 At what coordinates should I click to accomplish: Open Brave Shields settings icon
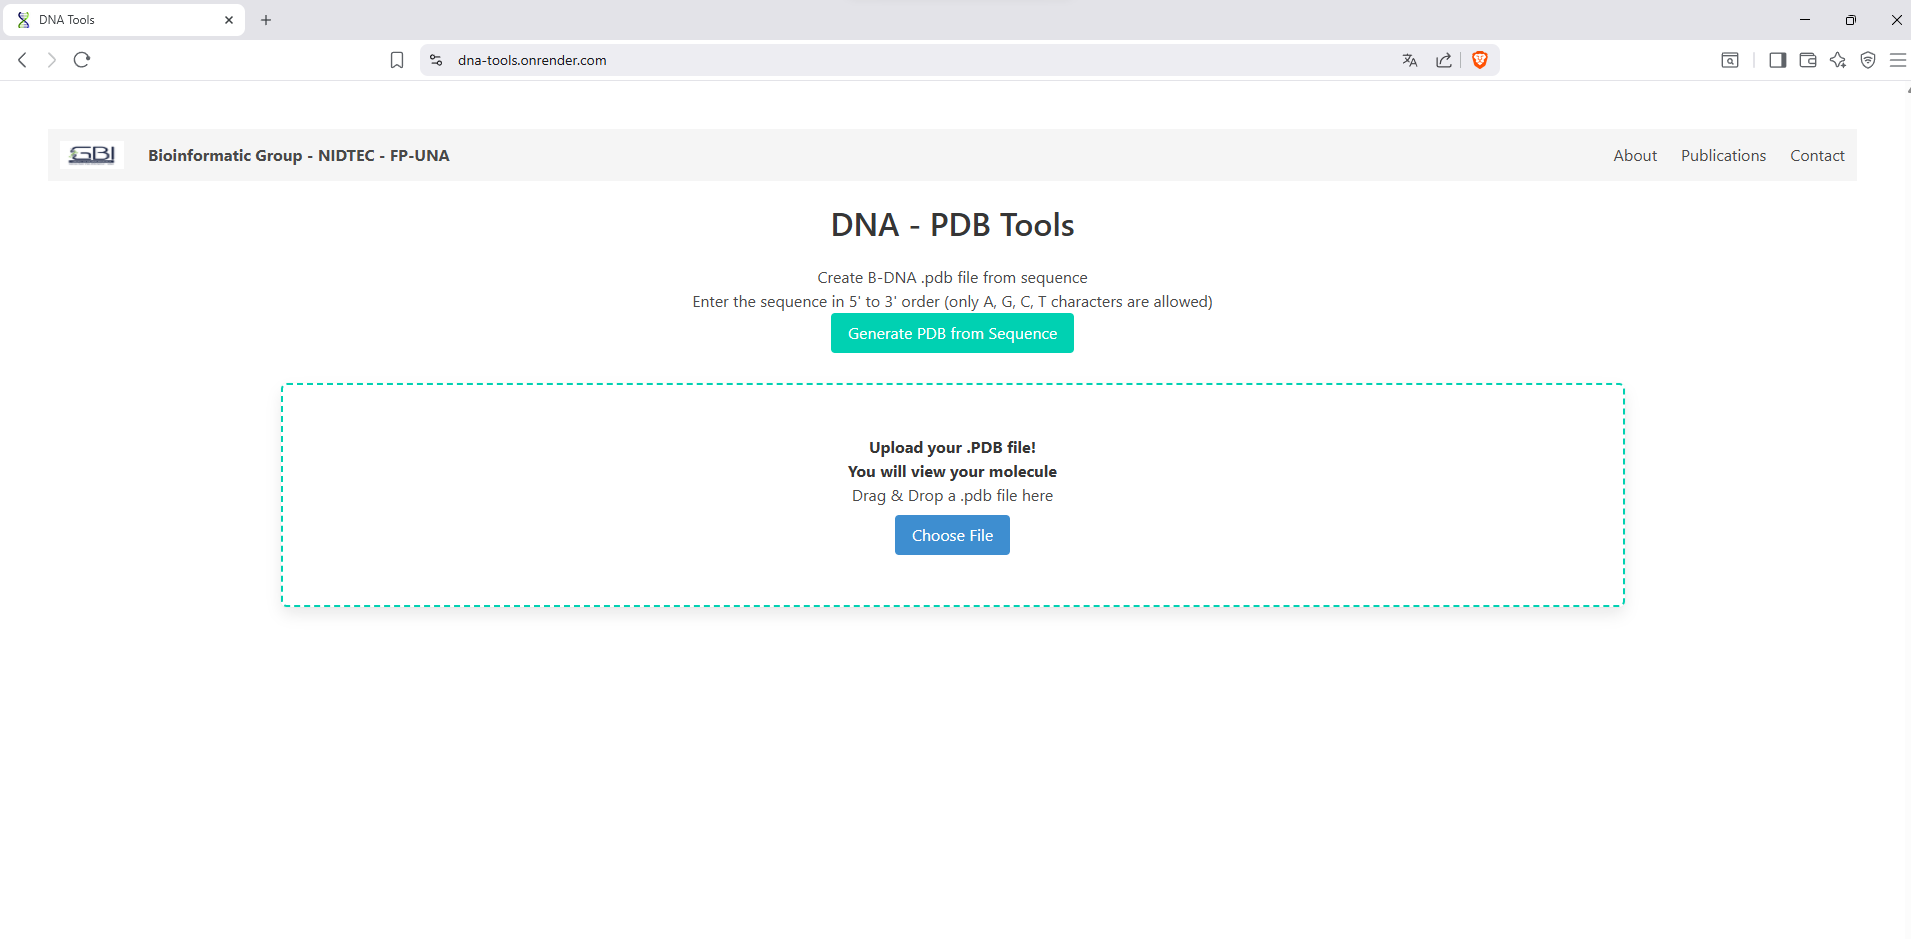pos(1479,60)
